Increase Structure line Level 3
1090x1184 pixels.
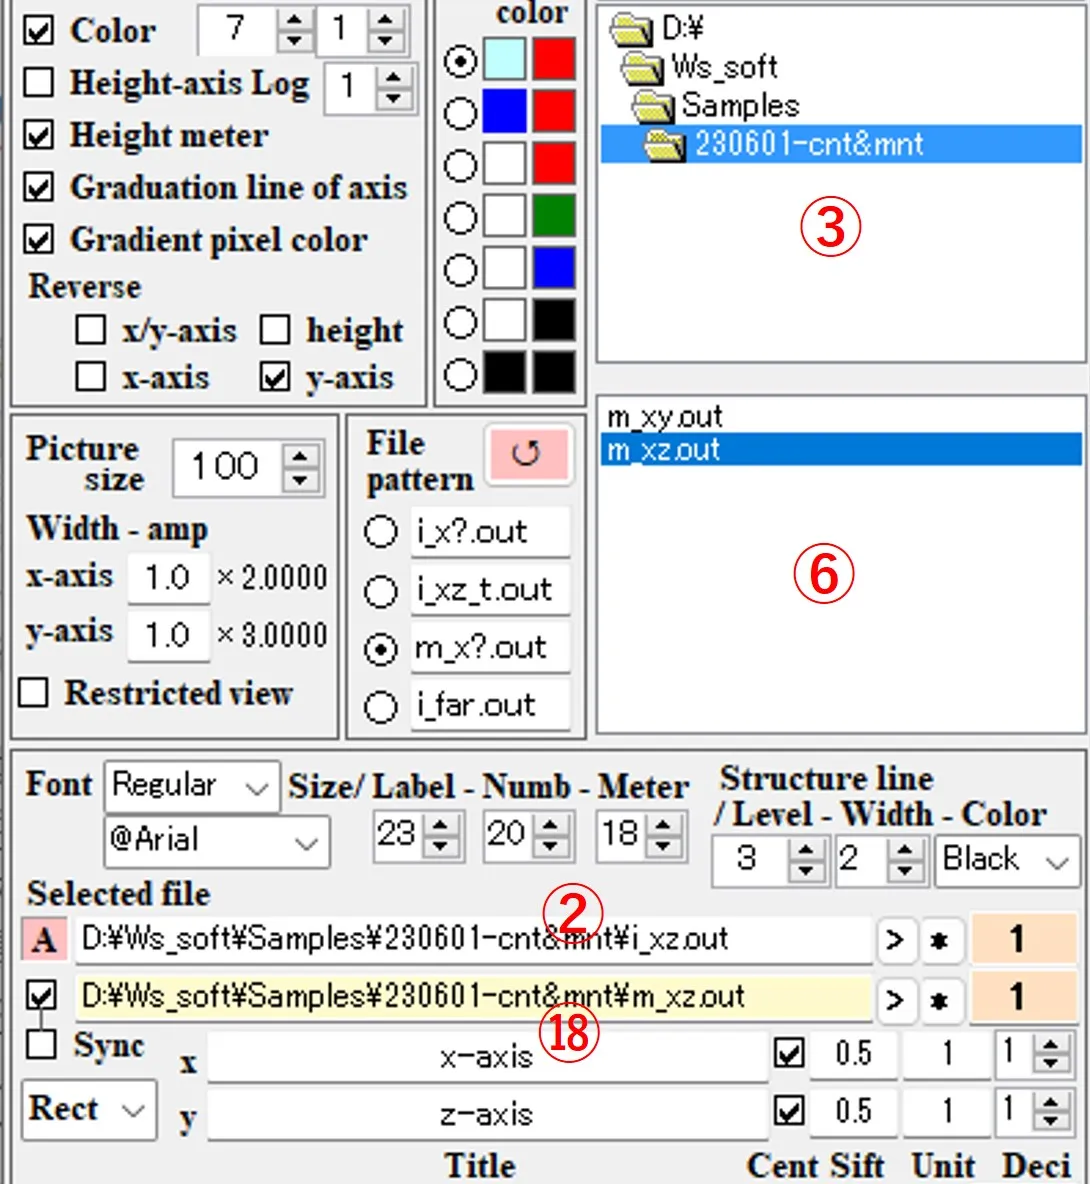(805, 850)
